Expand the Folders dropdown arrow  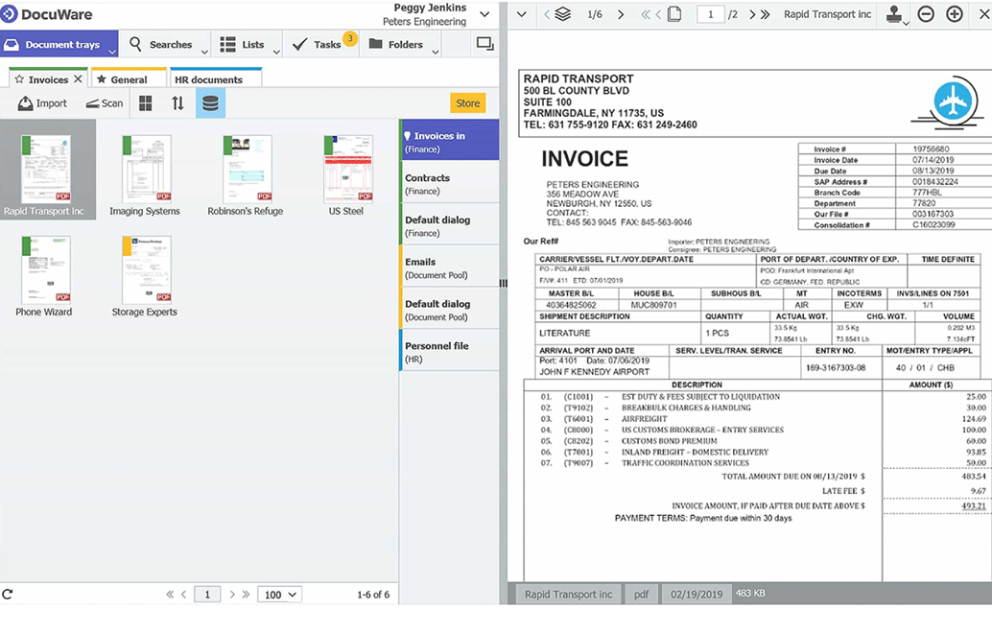pos(435,51)
